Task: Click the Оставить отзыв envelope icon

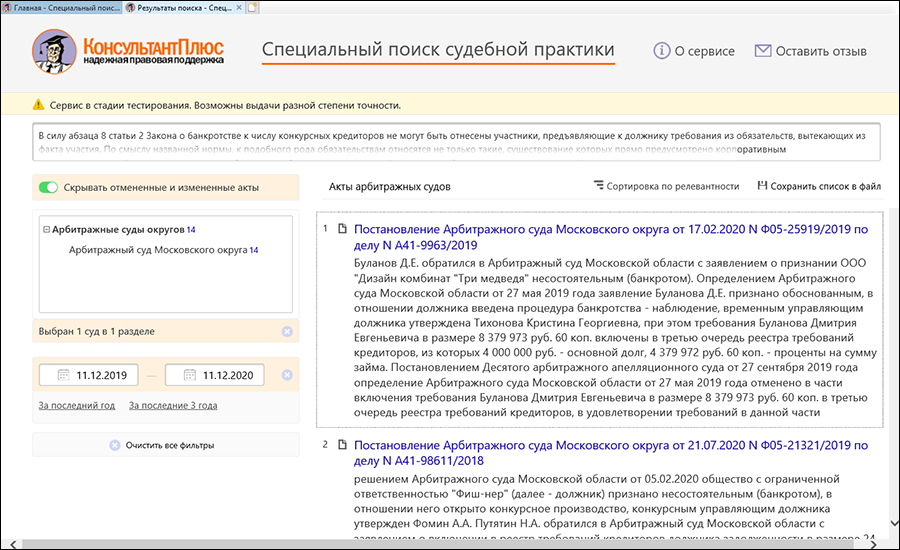Action: [763, 51]
